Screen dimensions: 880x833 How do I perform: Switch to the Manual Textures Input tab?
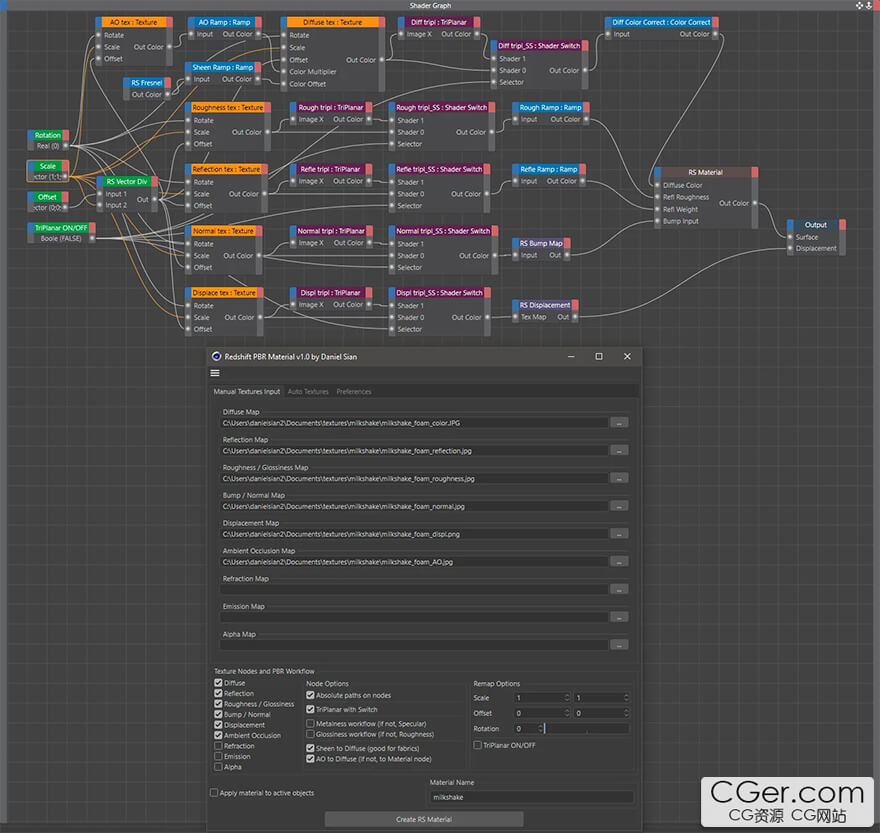pos(246,392)
